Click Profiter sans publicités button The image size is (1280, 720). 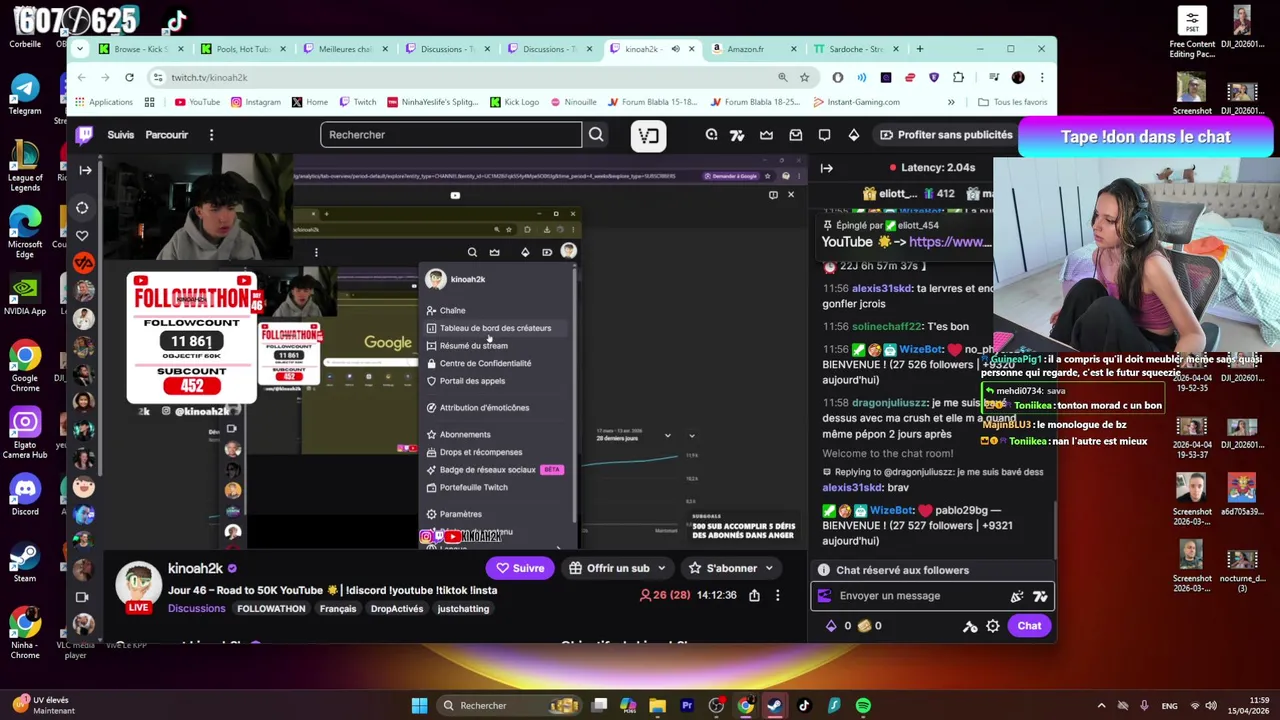tap(946, 135)
